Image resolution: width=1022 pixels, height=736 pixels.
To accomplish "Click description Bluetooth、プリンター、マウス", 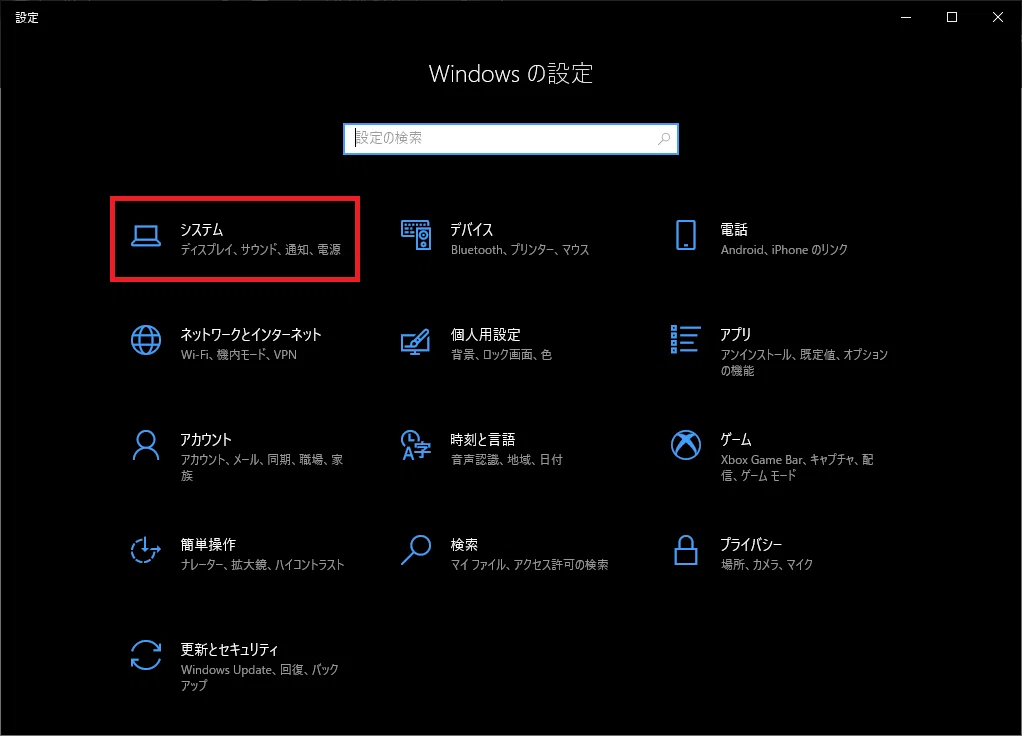I will (x=520, y=250).
